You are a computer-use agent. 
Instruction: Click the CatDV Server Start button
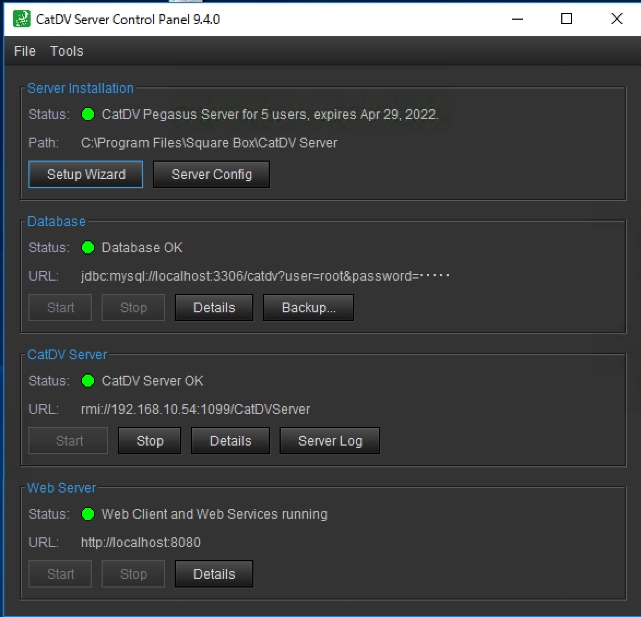68,441
